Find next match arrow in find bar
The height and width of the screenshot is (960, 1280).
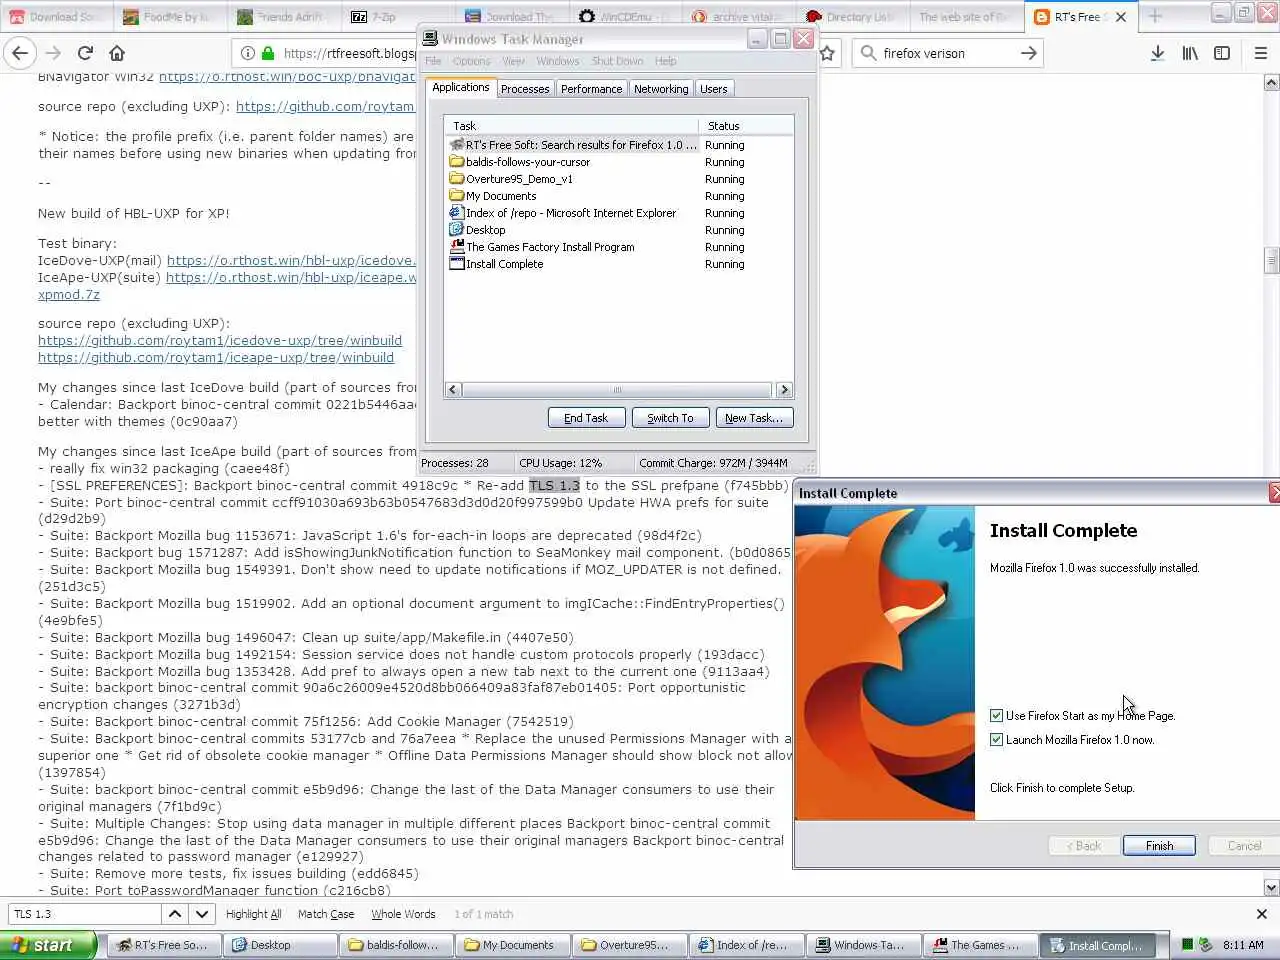tap(202, 914)
